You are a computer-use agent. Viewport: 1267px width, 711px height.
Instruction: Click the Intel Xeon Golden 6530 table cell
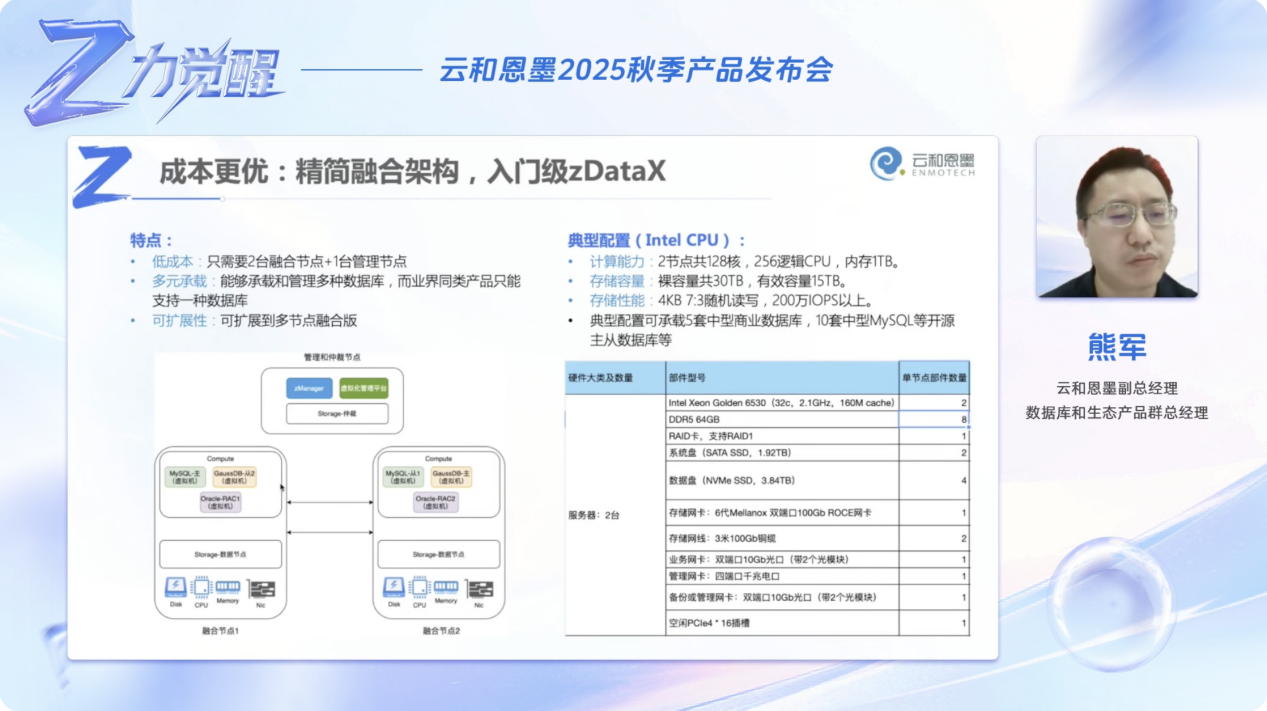coord(781,402)
